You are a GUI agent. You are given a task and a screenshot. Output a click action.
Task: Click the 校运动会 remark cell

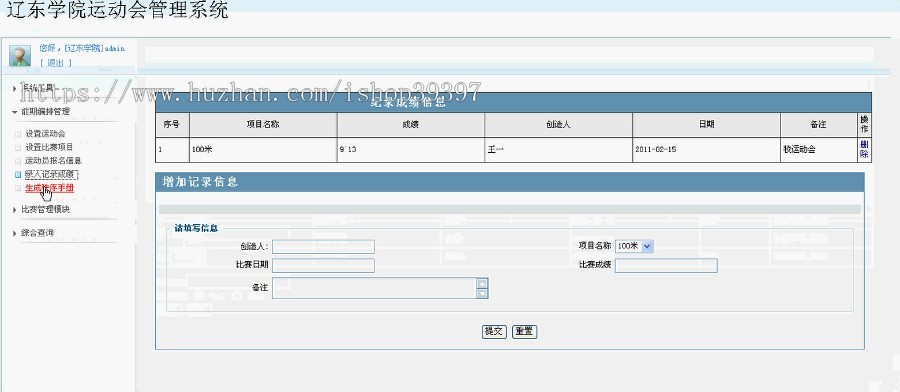pyautogui.click(x=819, y=150)
